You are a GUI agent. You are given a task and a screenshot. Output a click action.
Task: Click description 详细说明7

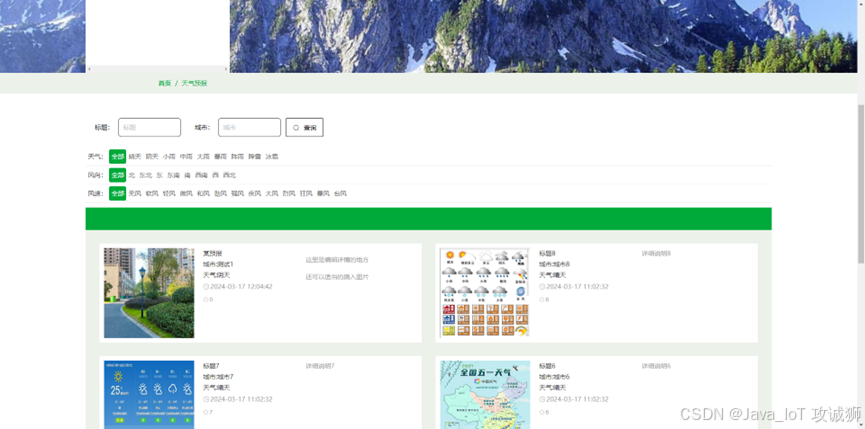coord(321,366)
